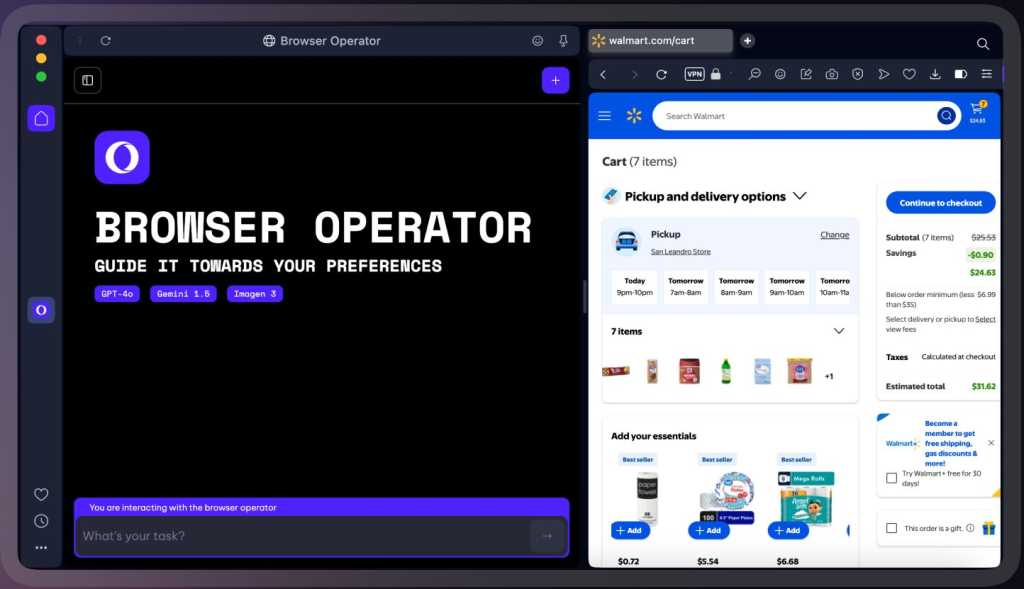Select the walmart.com/cart browser tab
This screenshot has width=1024, height=589.
point(660,40)
